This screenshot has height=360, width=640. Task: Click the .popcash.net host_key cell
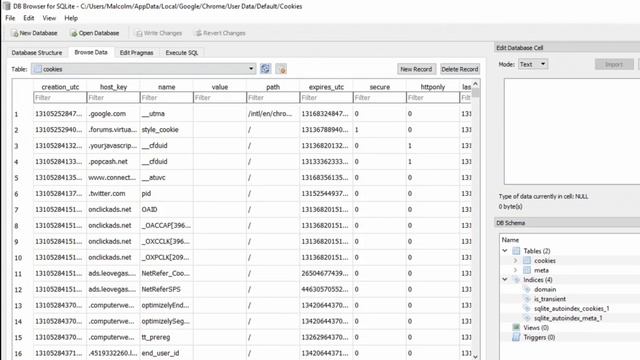[x=113, y=162]
